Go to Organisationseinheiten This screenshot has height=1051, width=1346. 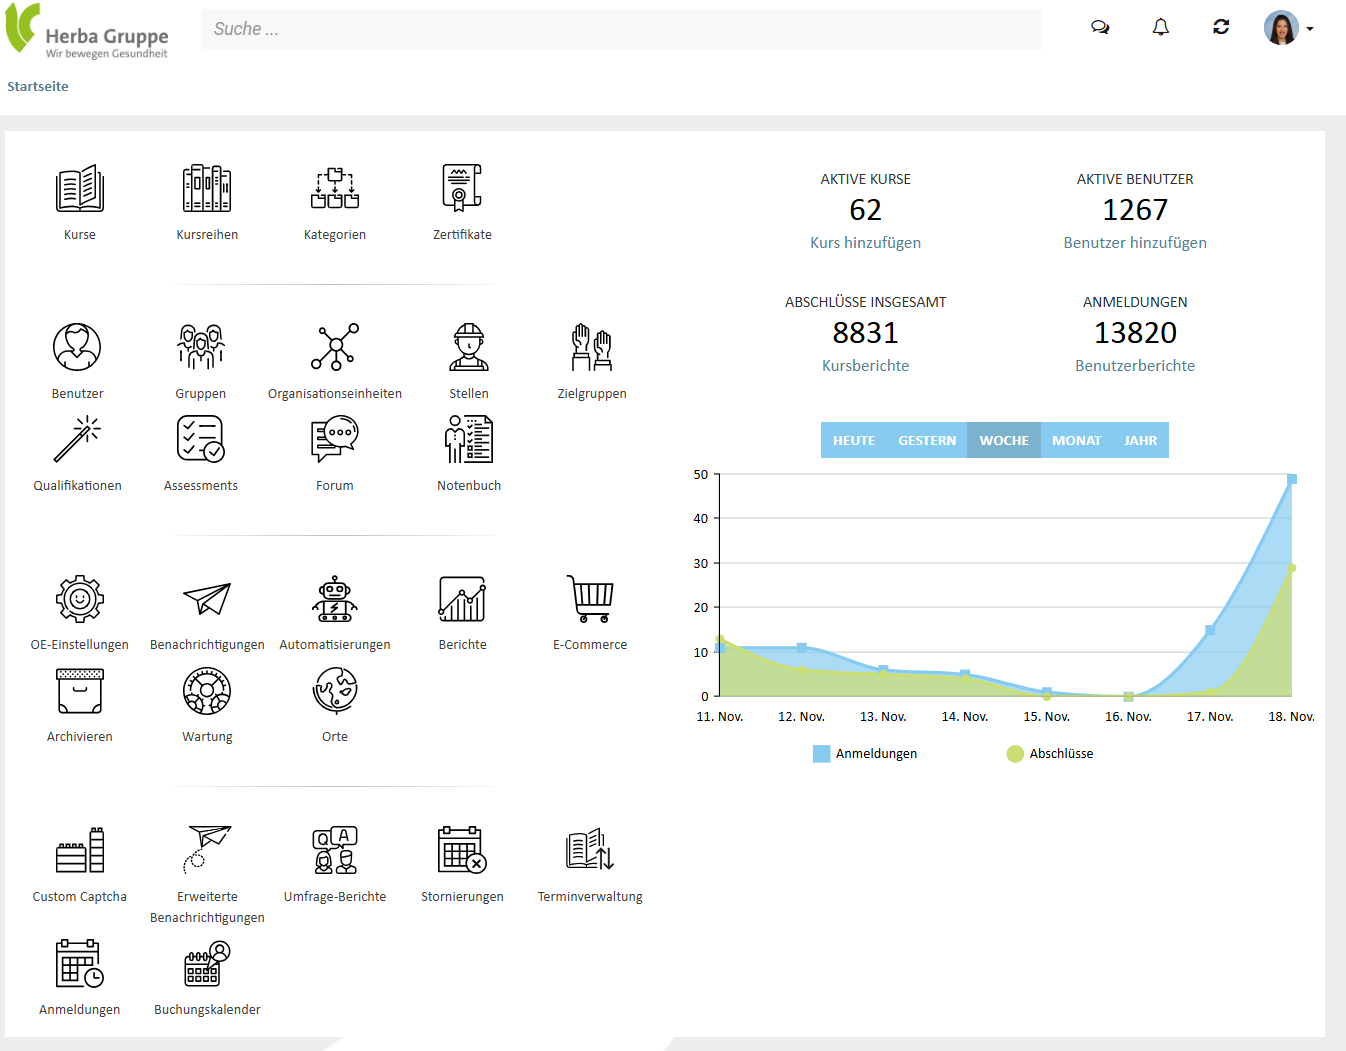tap(334, 348)
